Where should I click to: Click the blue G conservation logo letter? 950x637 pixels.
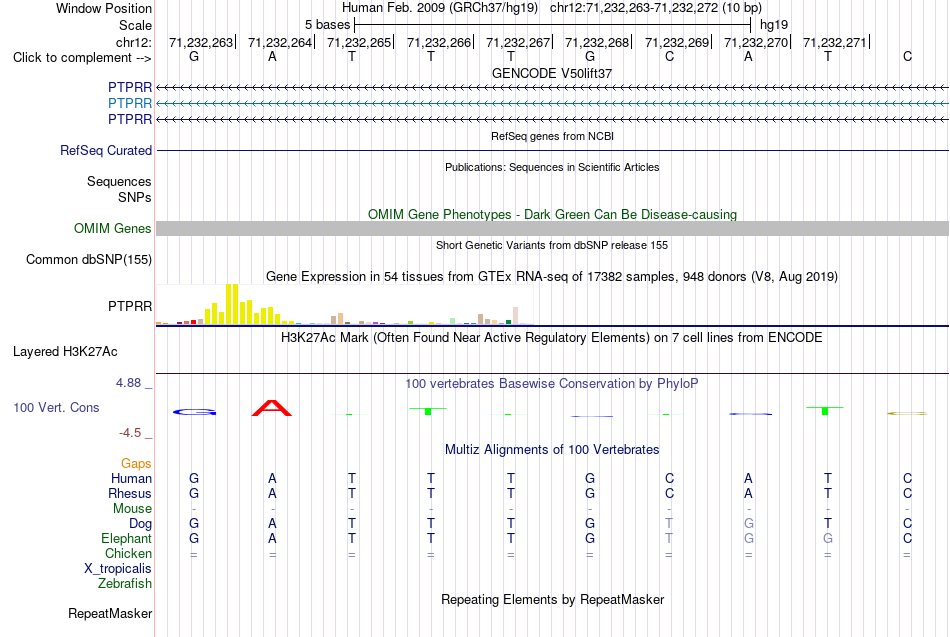194,412
